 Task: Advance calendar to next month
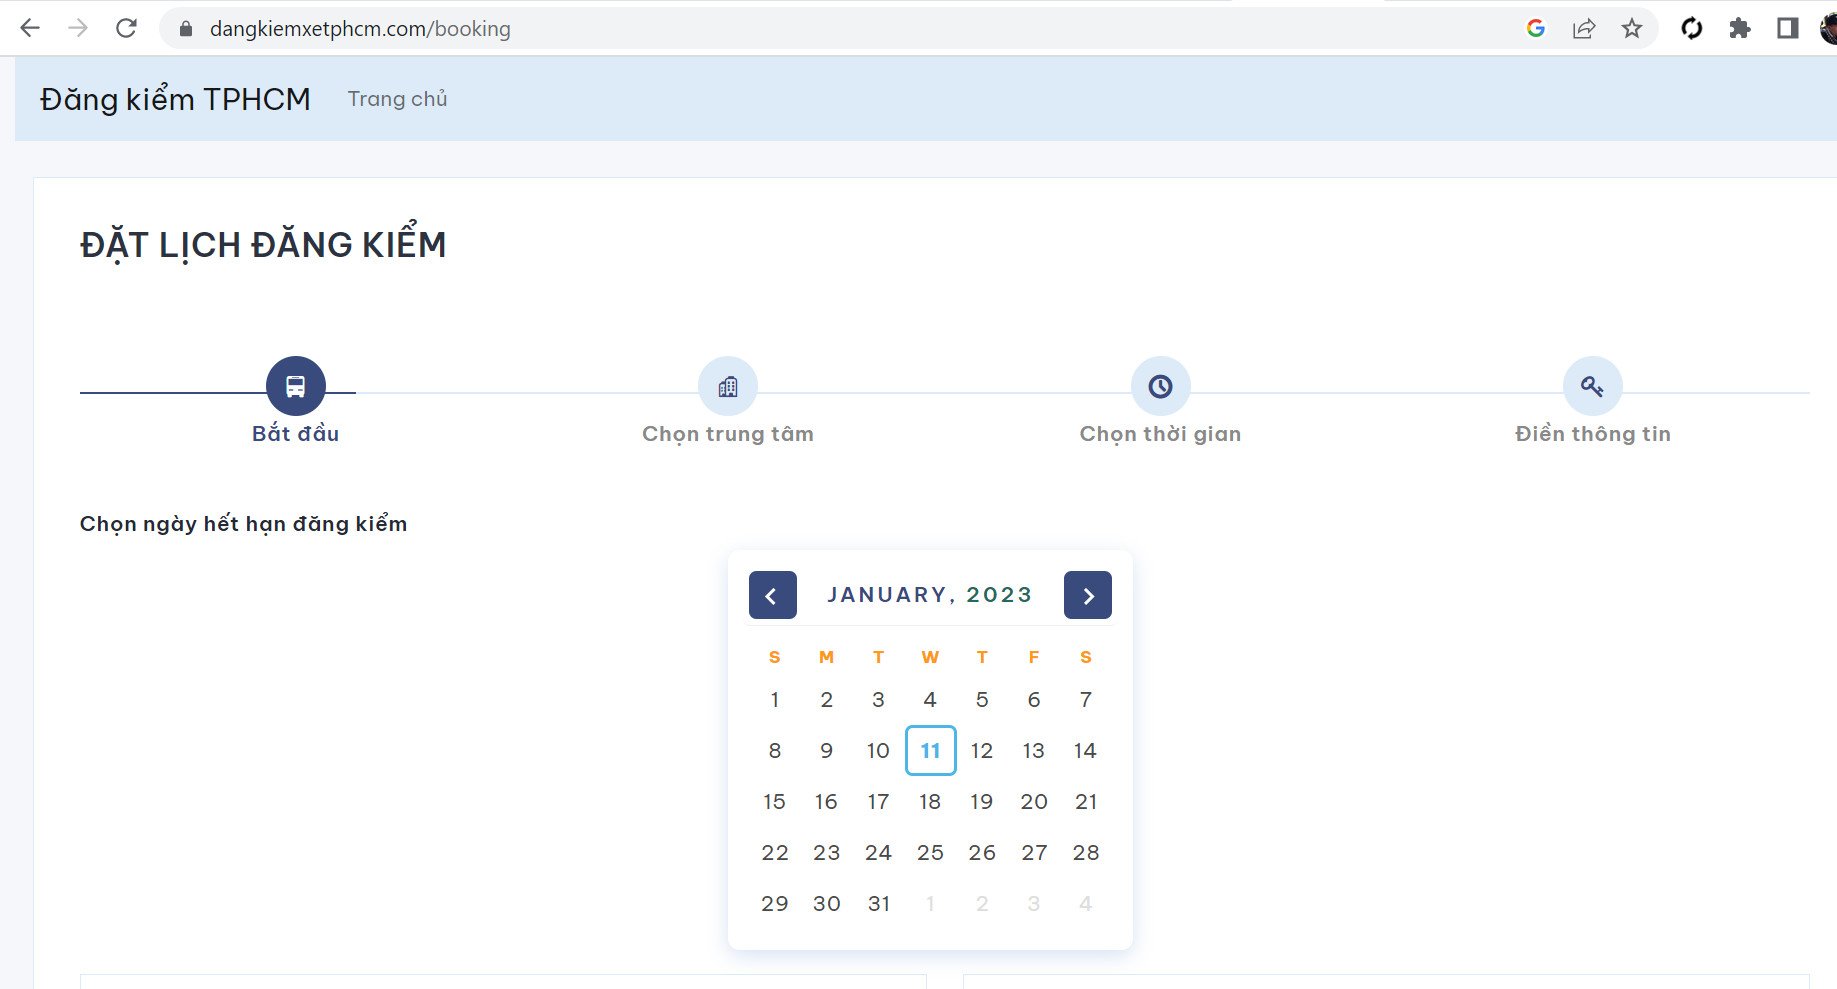click(x=1088, y=595)
